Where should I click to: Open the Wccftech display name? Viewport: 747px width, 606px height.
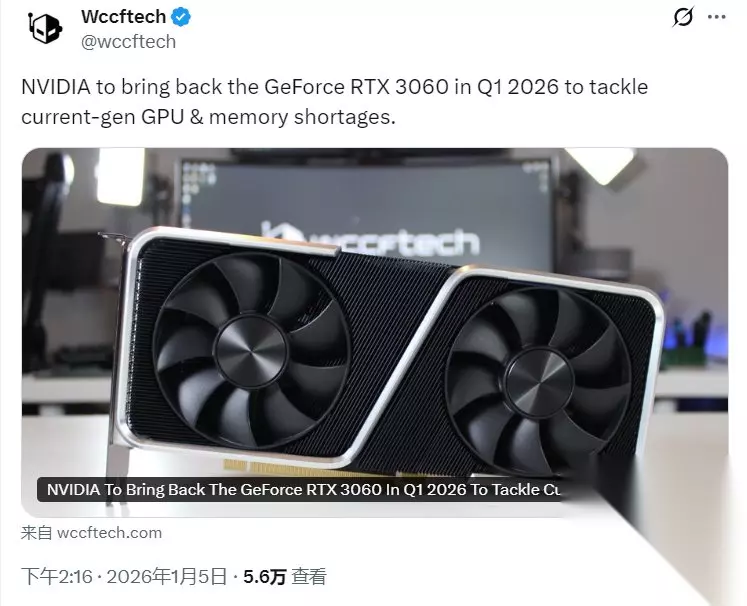click(123, 17)
